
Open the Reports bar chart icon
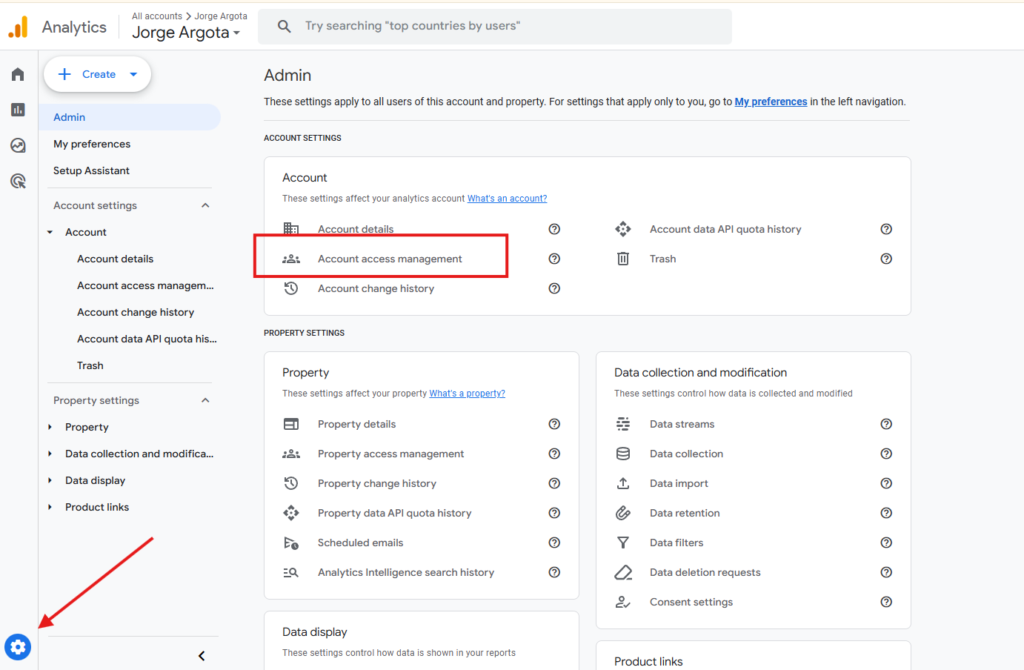tap(18, 110)
